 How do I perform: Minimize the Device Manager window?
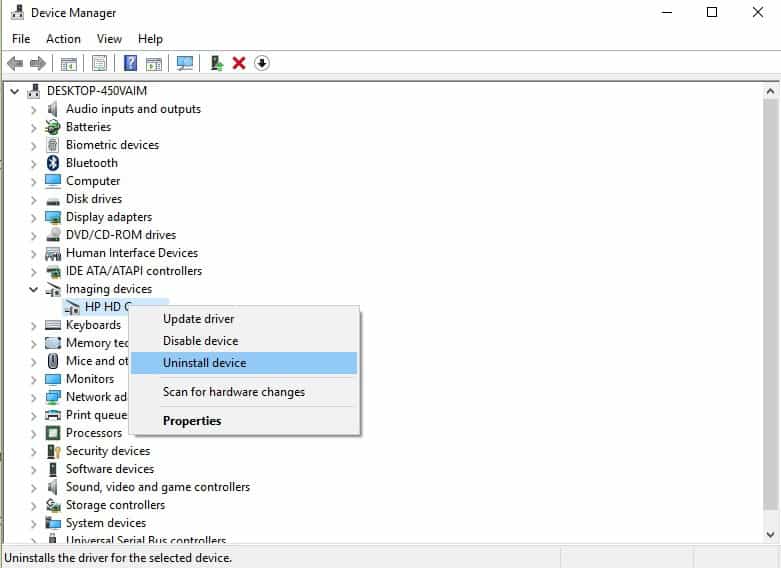(667, 12)
